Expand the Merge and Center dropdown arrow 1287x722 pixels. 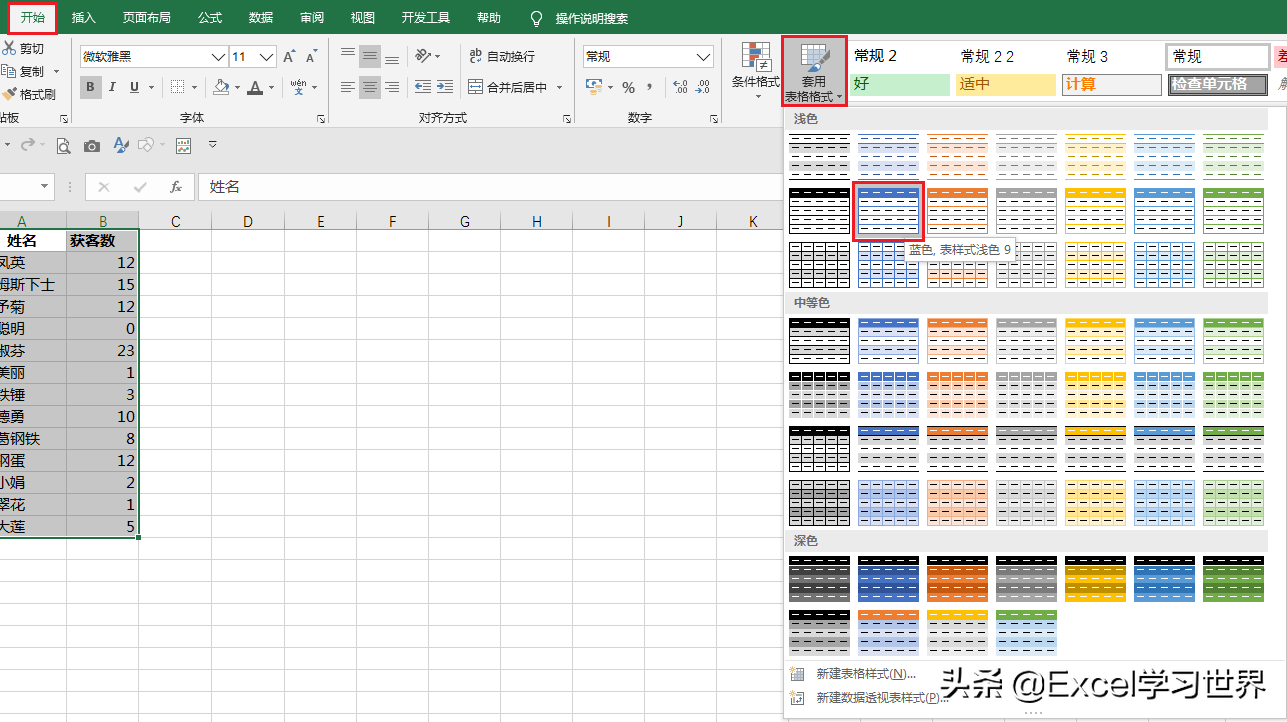pyautogui.click(x=560, y=87)
